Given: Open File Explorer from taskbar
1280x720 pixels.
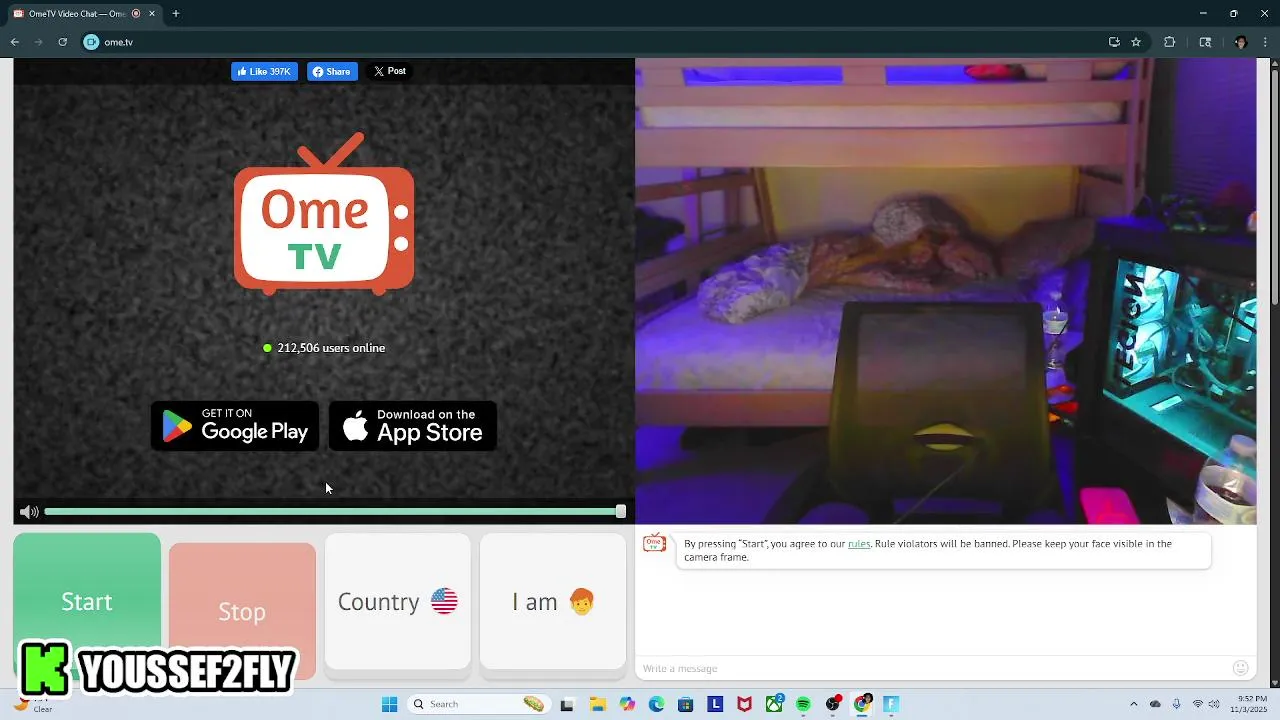Looking at the screenshot, I should click(597, 704).
